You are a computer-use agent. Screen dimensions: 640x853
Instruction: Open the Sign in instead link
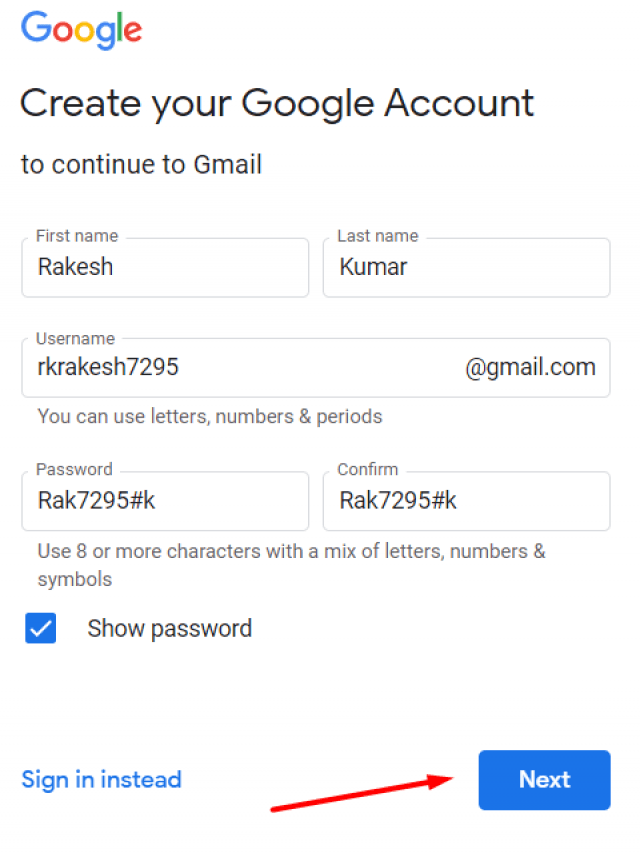point(101,780)
